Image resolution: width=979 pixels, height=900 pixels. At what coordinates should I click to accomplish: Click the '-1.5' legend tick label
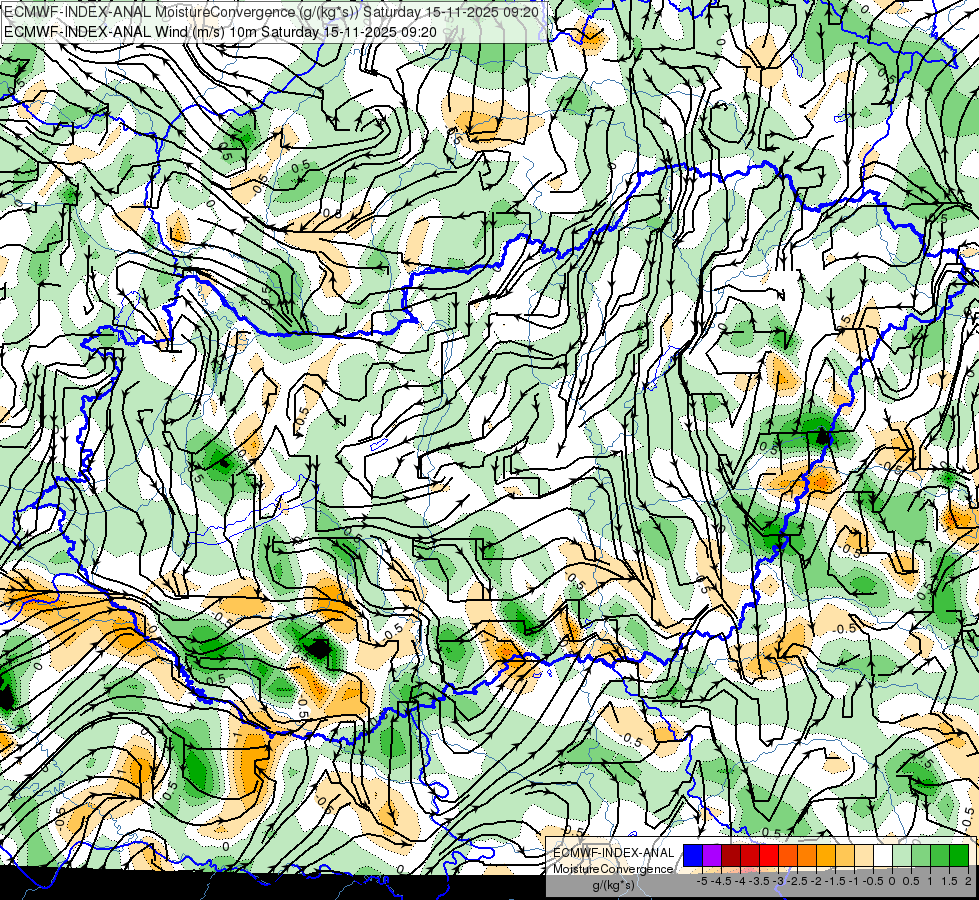(x=835, y=881)
